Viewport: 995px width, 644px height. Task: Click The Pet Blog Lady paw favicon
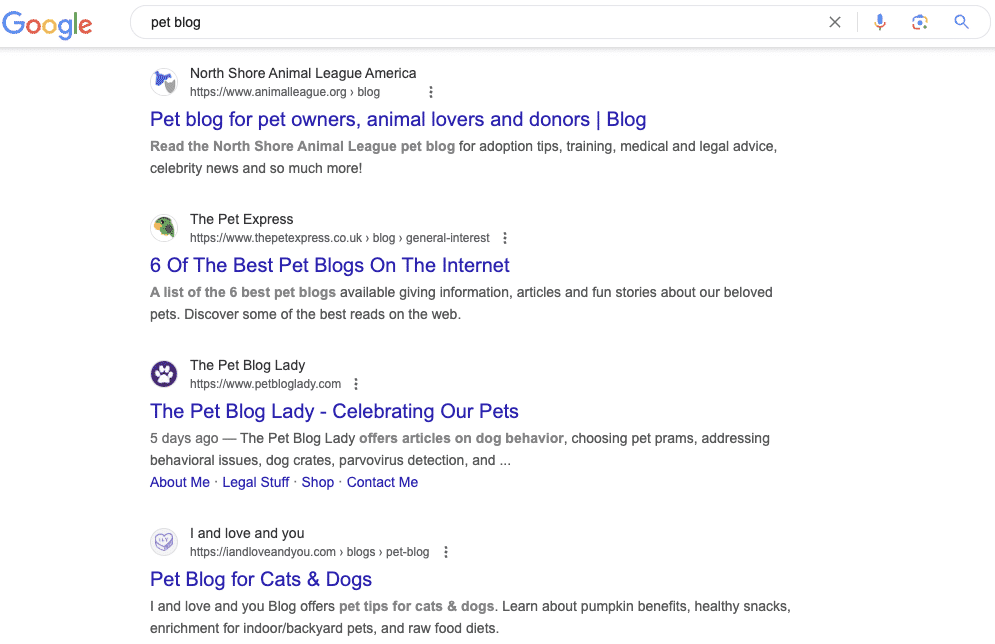164,374
